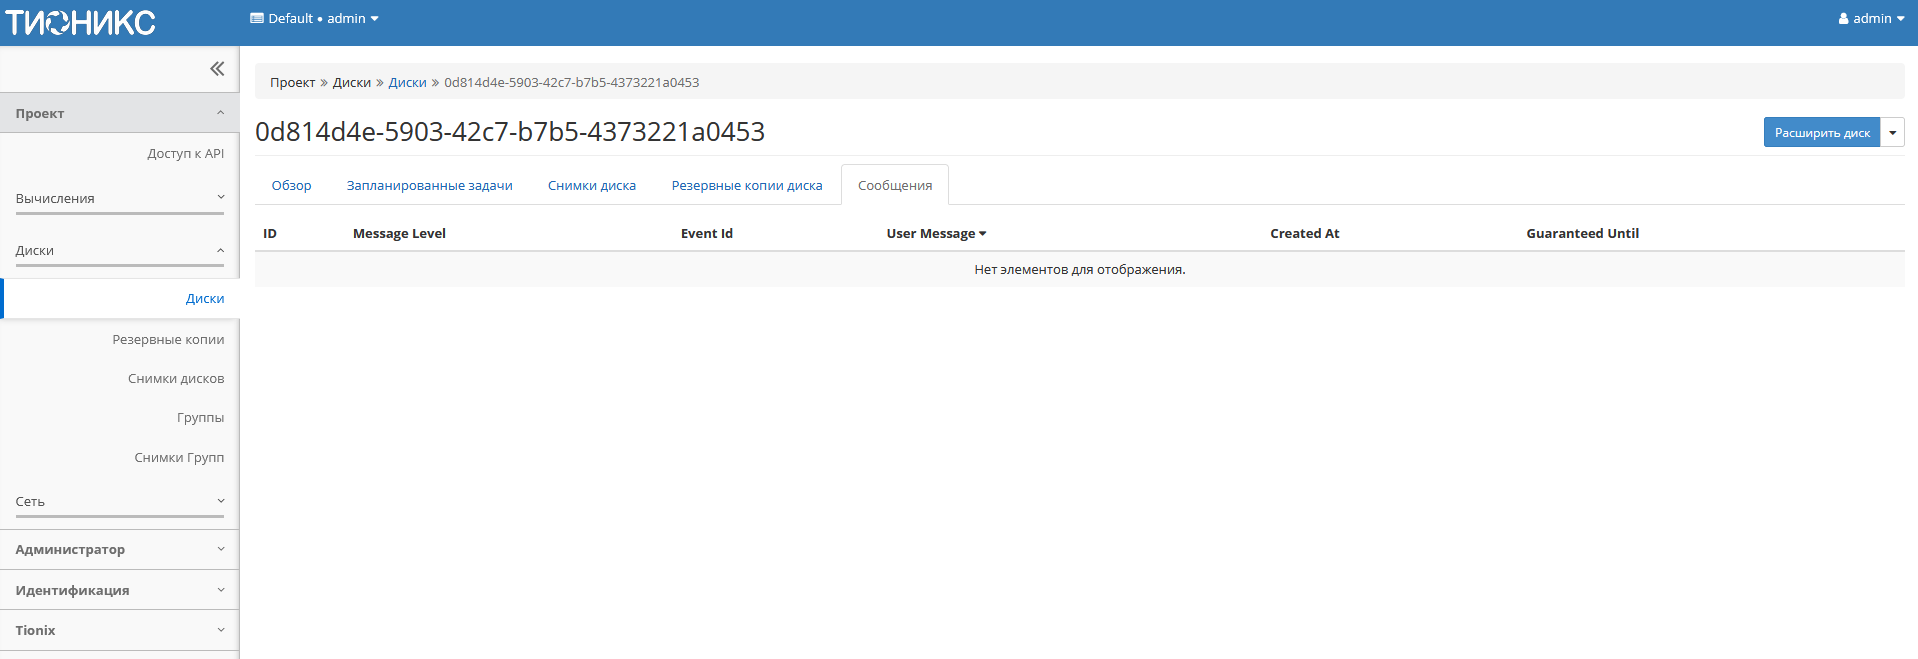Go to Резервные копии диска tab
Image resolution: width=1918 pixels, height=659 pixels.
click(x=746, y=186)
